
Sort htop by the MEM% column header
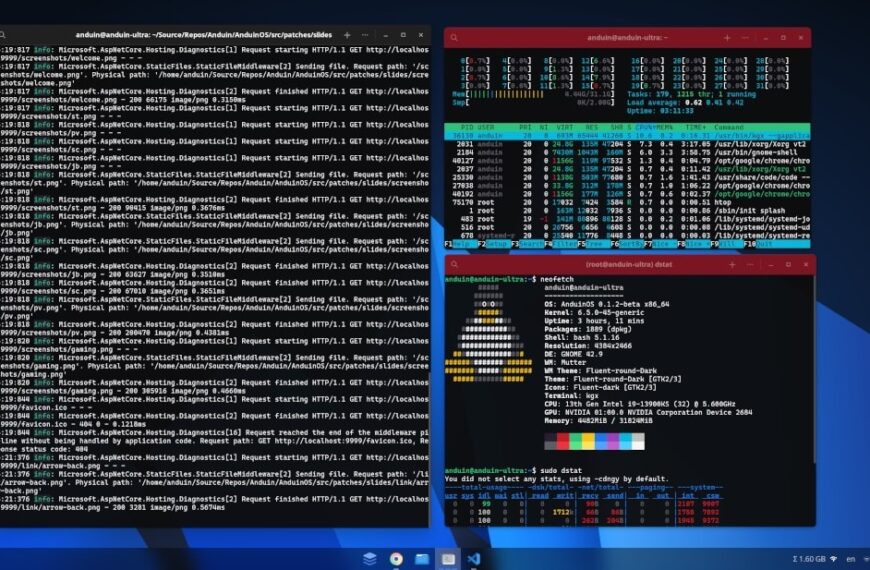665,127
